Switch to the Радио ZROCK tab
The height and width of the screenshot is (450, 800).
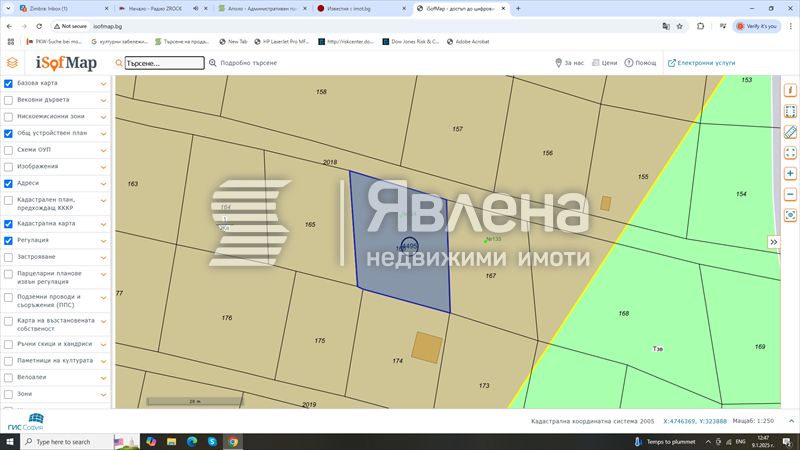pyautogui.click(x=163, y=9)
